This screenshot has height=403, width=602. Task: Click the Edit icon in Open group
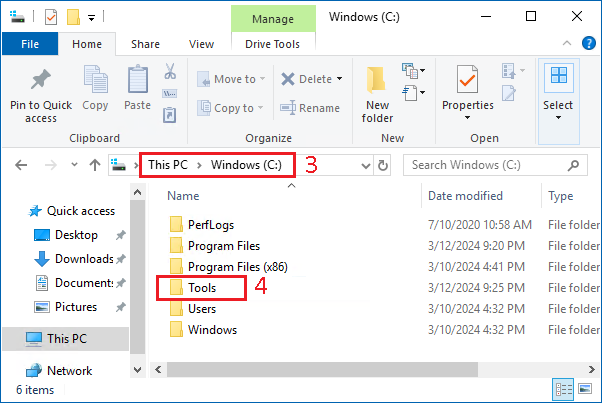pos(509,93)
